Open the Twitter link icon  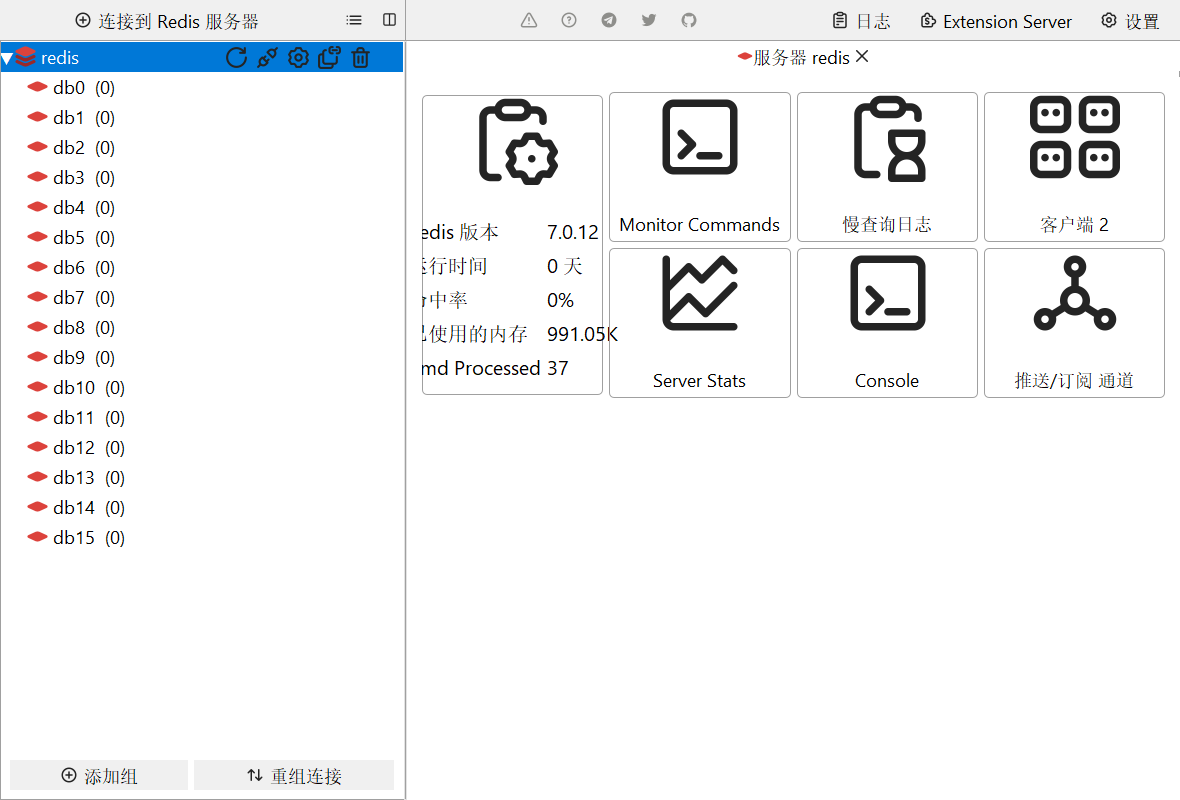click(x=648, y=20)
